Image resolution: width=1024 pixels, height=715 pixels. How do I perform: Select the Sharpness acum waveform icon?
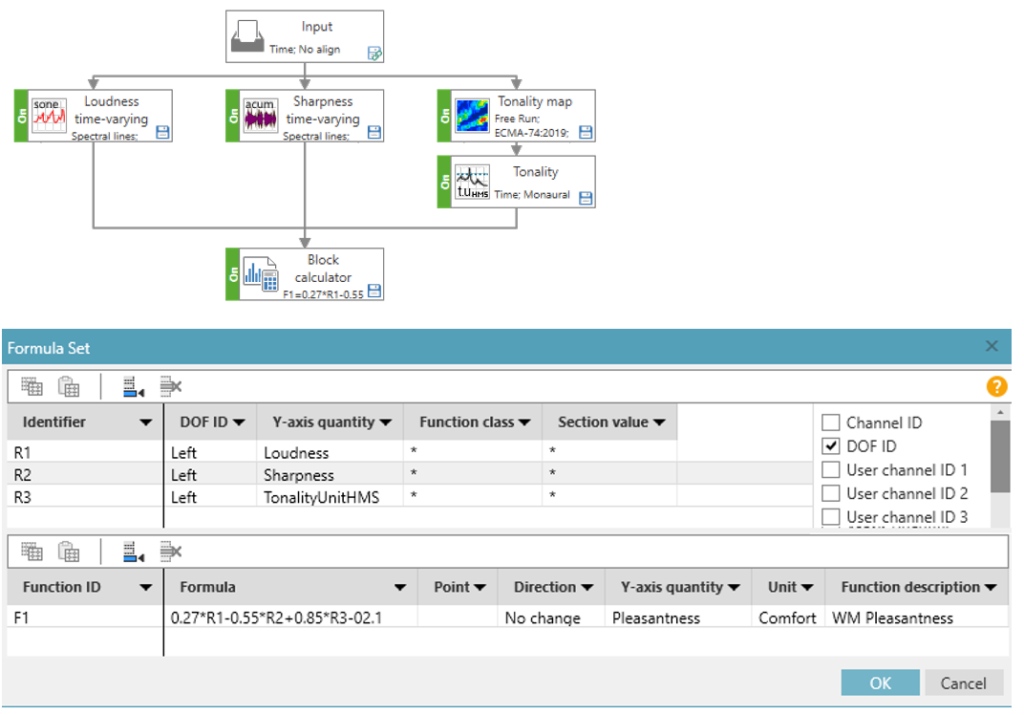pos(260,116)
